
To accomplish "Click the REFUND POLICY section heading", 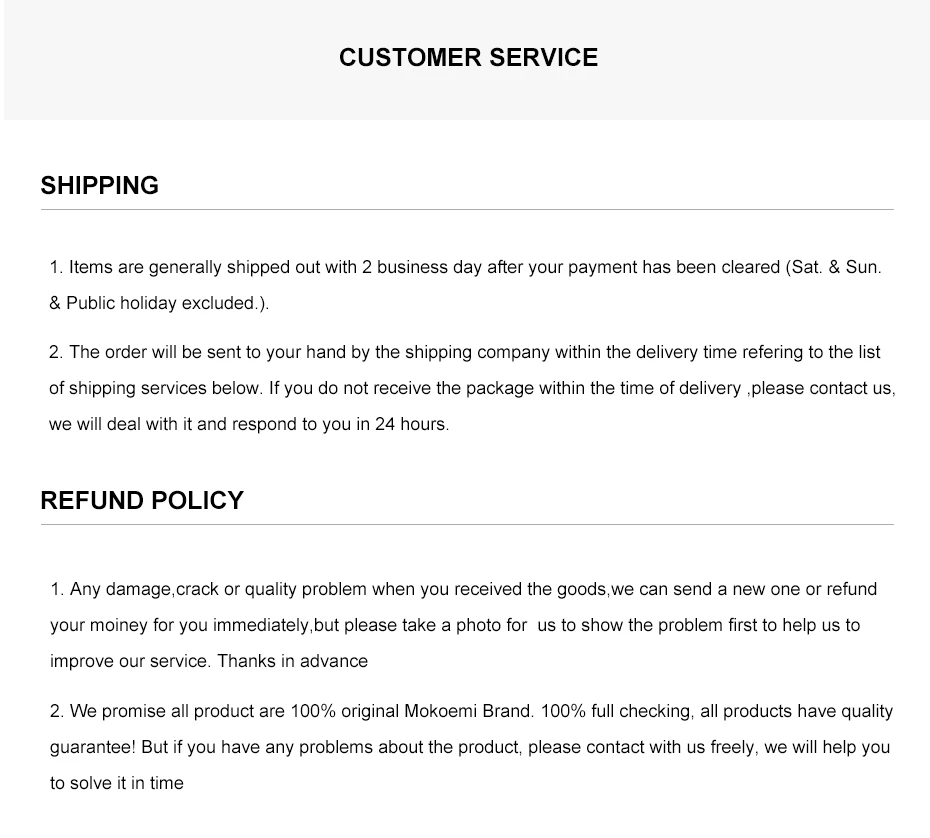I will click(x=142, y=501).
